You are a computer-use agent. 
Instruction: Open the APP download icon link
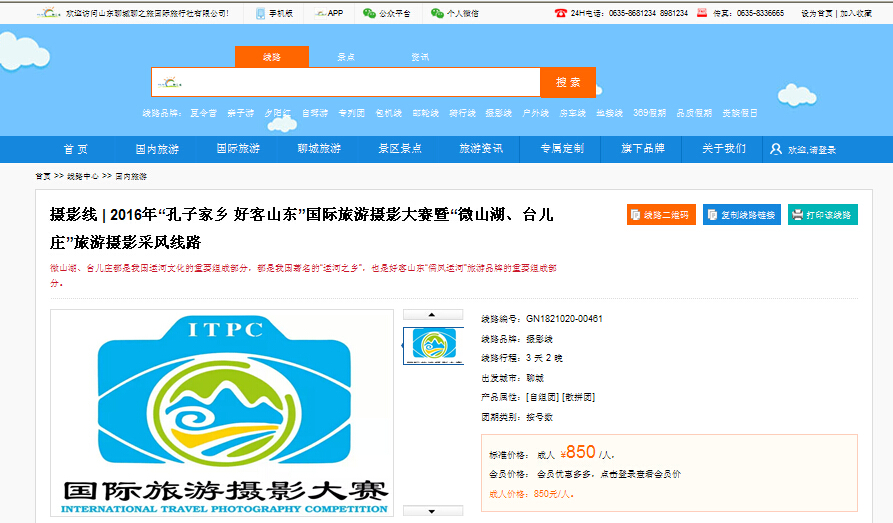320,13
